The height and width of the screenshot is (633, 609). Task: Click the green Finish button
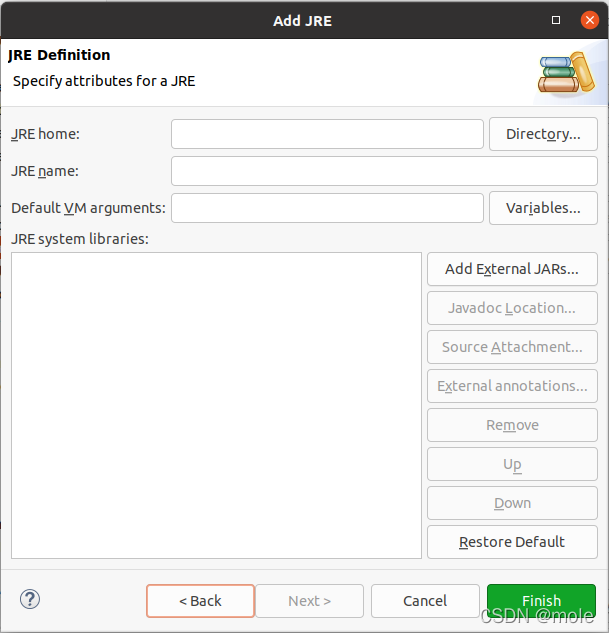click(541, 601)
